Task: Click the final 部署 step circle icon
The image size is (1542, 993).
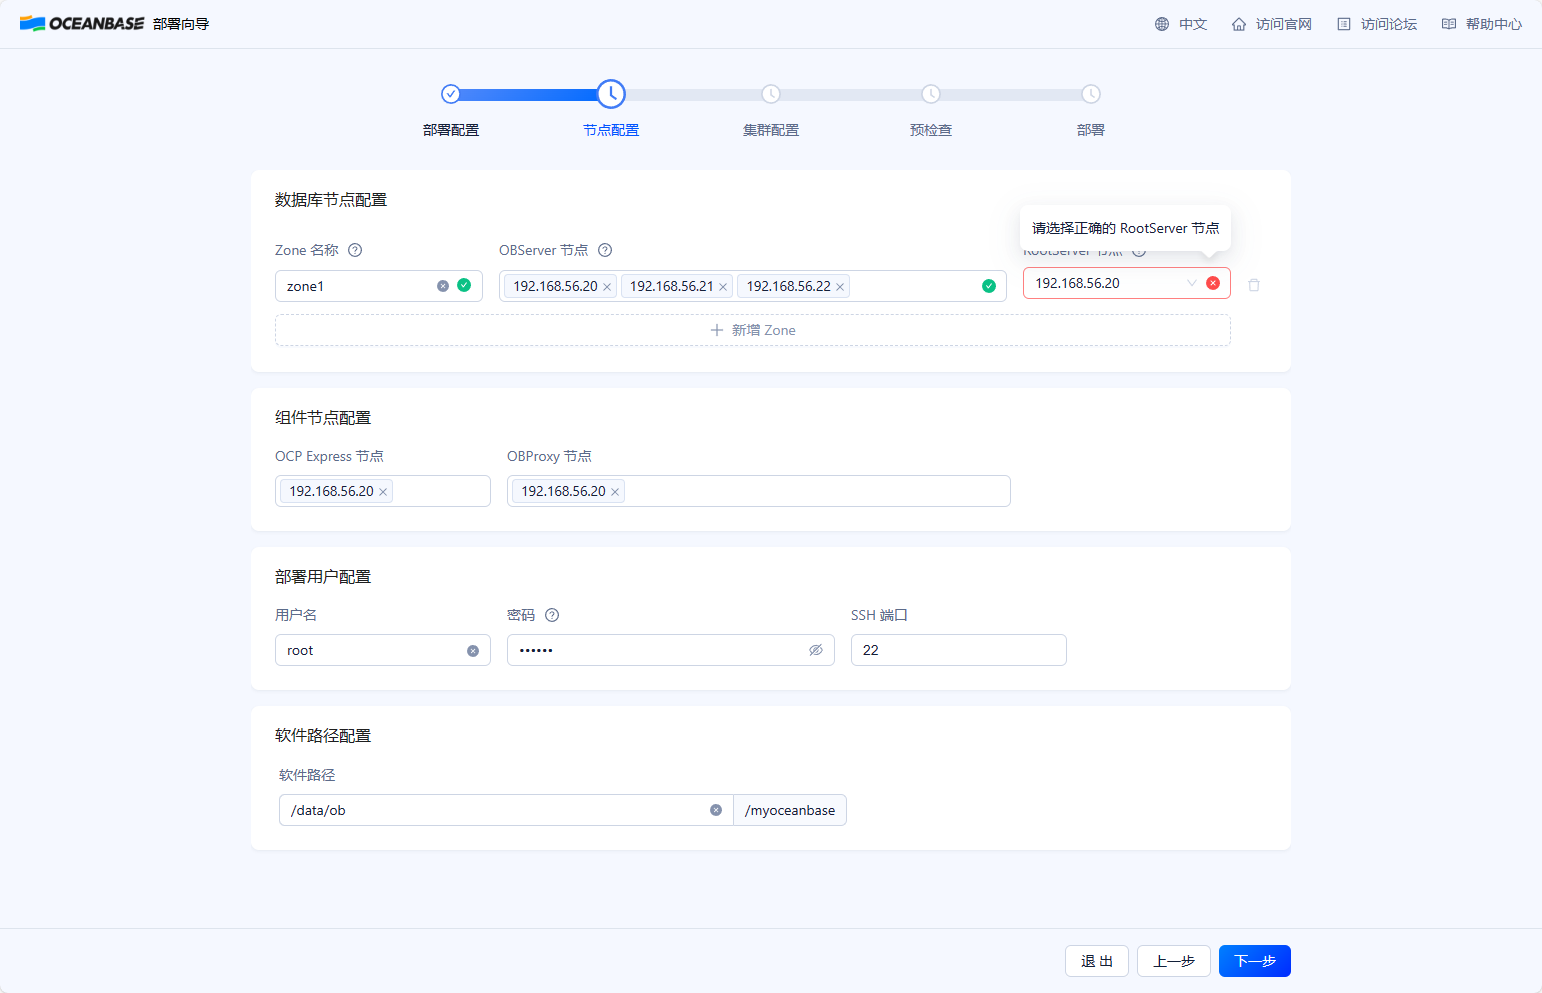Action: click(x=1091, y=94)
